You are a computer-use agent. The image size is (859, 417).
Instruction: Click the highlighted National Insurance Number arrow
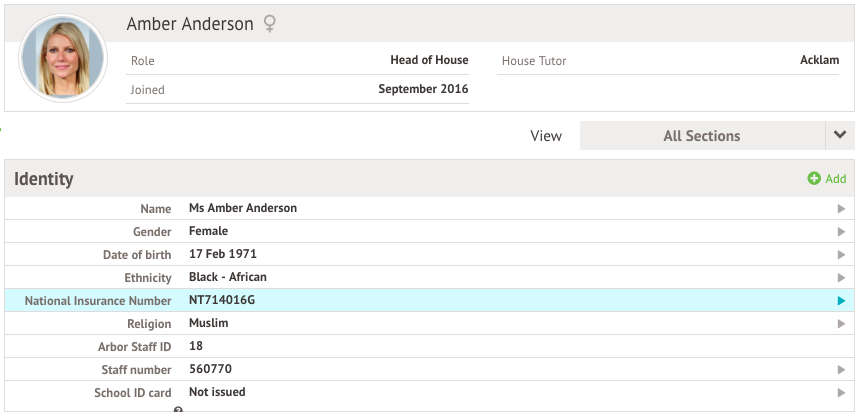(x=841, y=301)
